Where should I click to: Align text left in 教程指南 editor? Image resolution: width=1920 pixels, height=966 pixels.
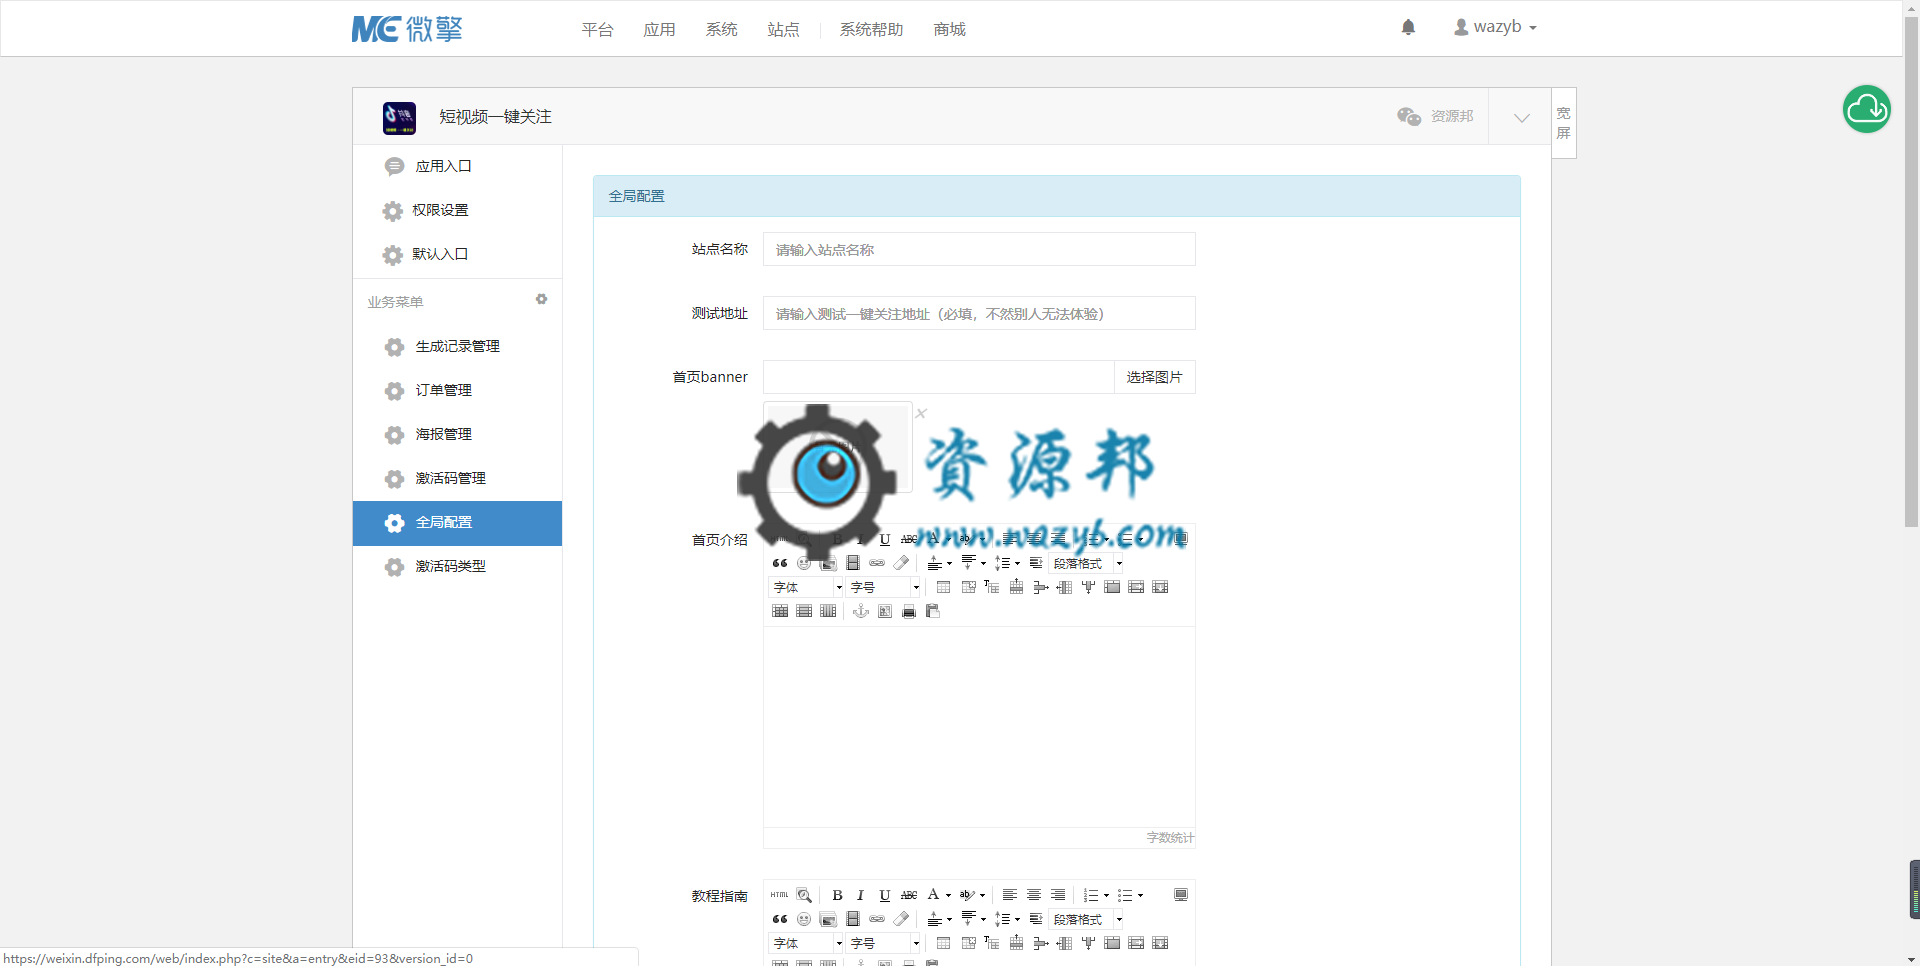pyautogui.click(x=1010, y=895)
